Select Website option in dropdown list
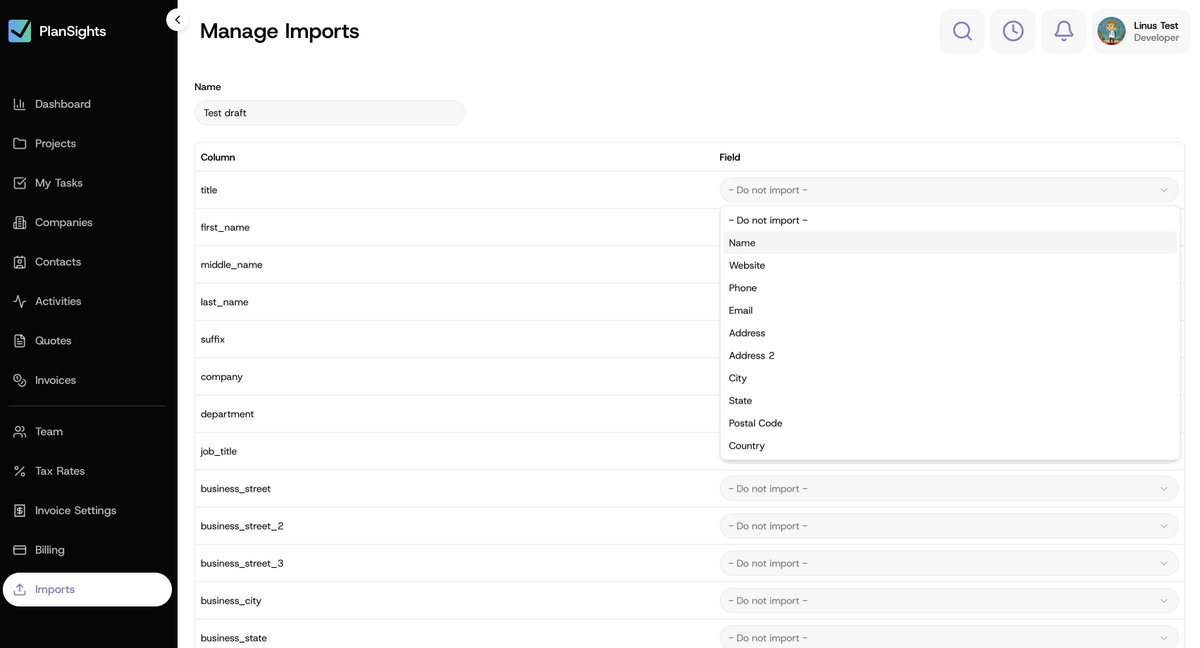Viewport: 1200px width, 648px height. point(949,265)
